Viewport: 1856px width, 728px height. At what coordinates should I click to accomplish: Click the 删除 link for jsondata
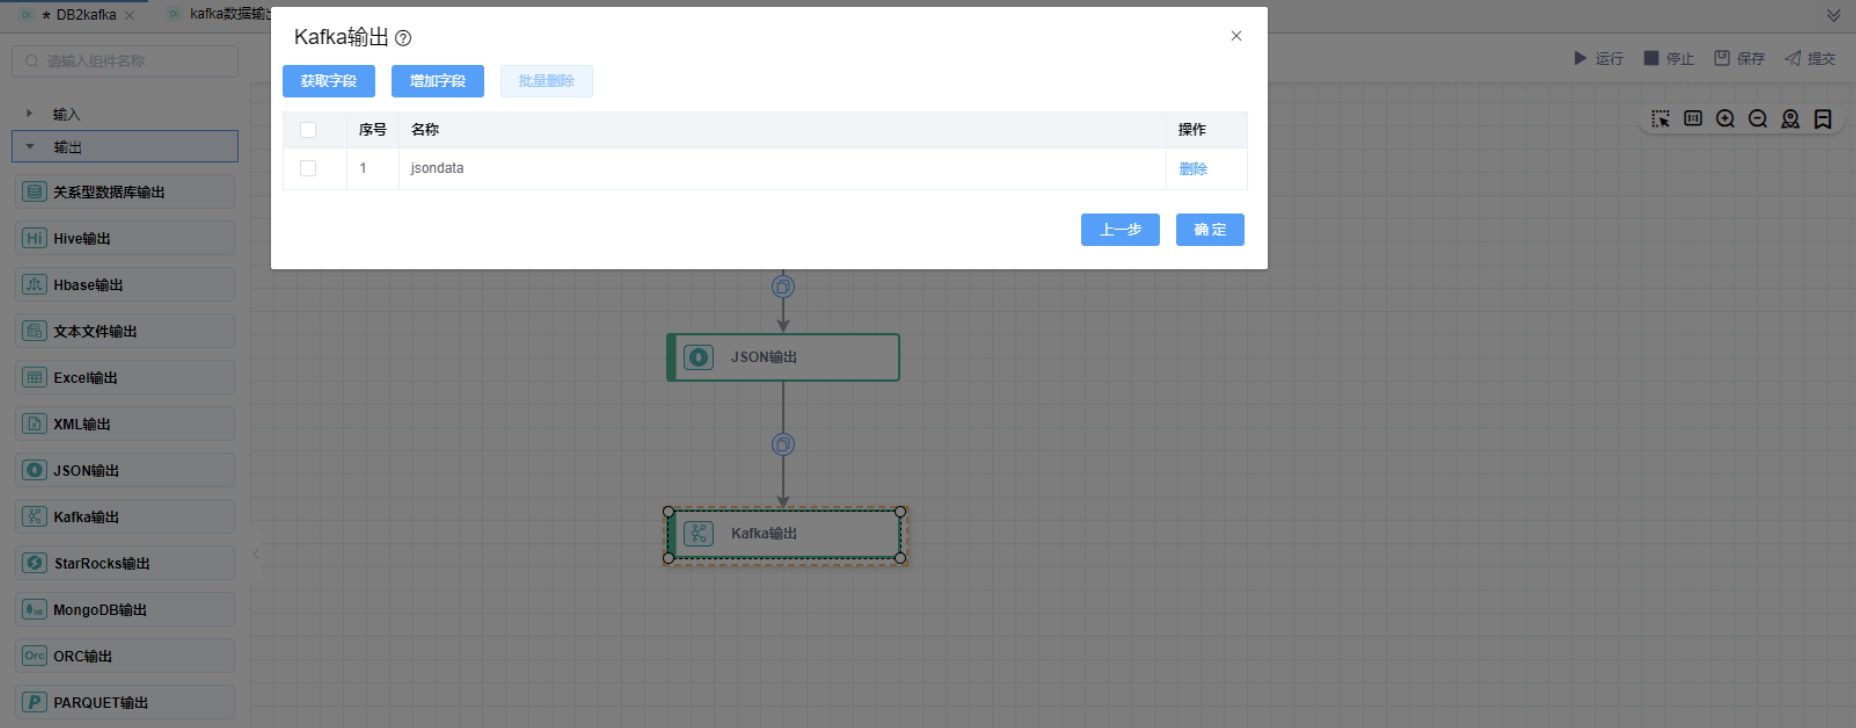(1193, 169)
